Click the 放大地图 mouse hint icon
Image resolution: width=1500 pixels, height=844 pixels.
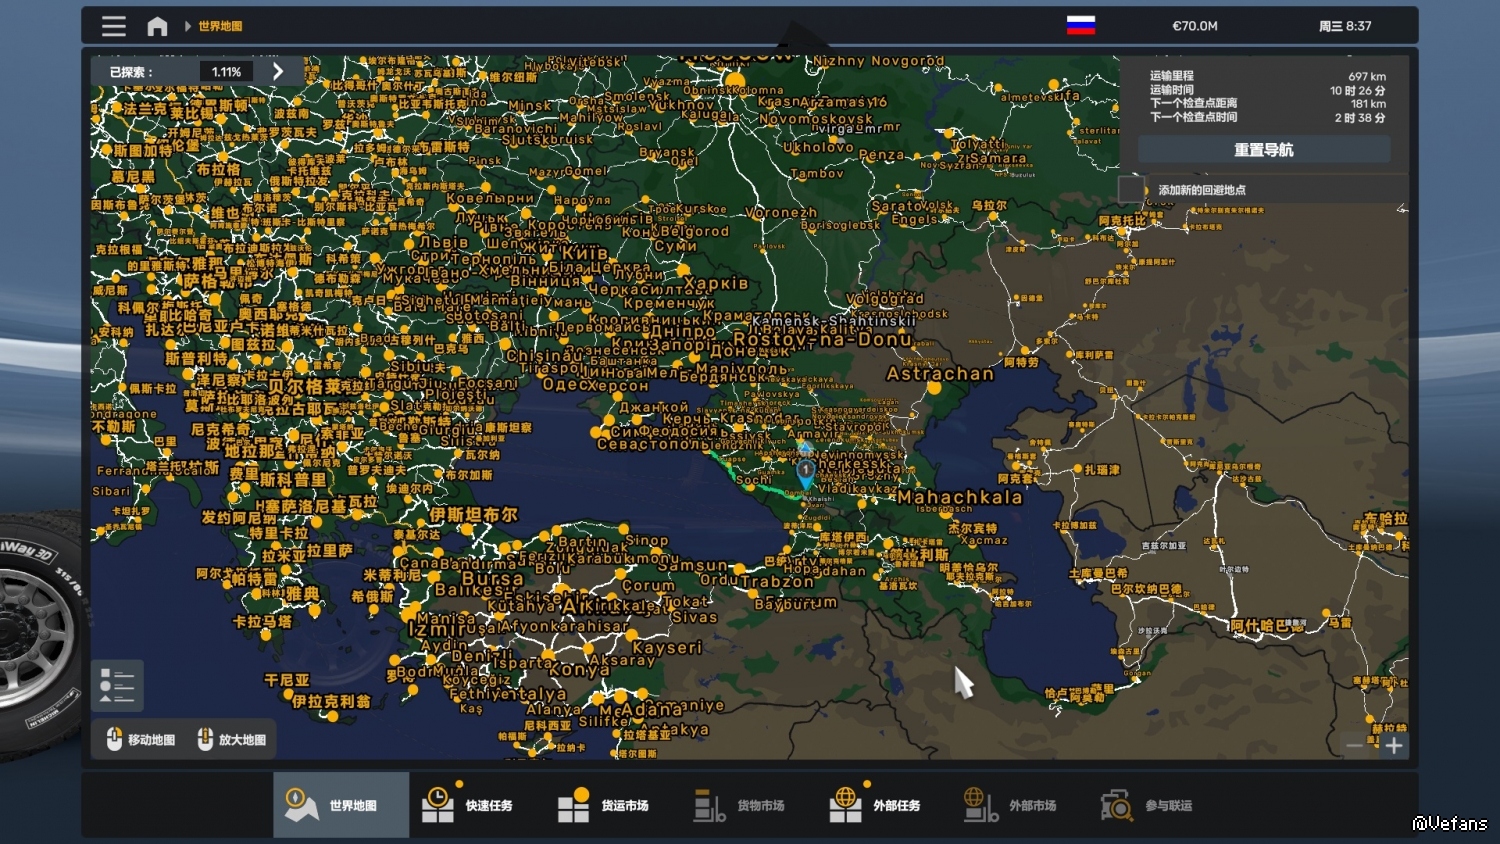click(205, 739)
